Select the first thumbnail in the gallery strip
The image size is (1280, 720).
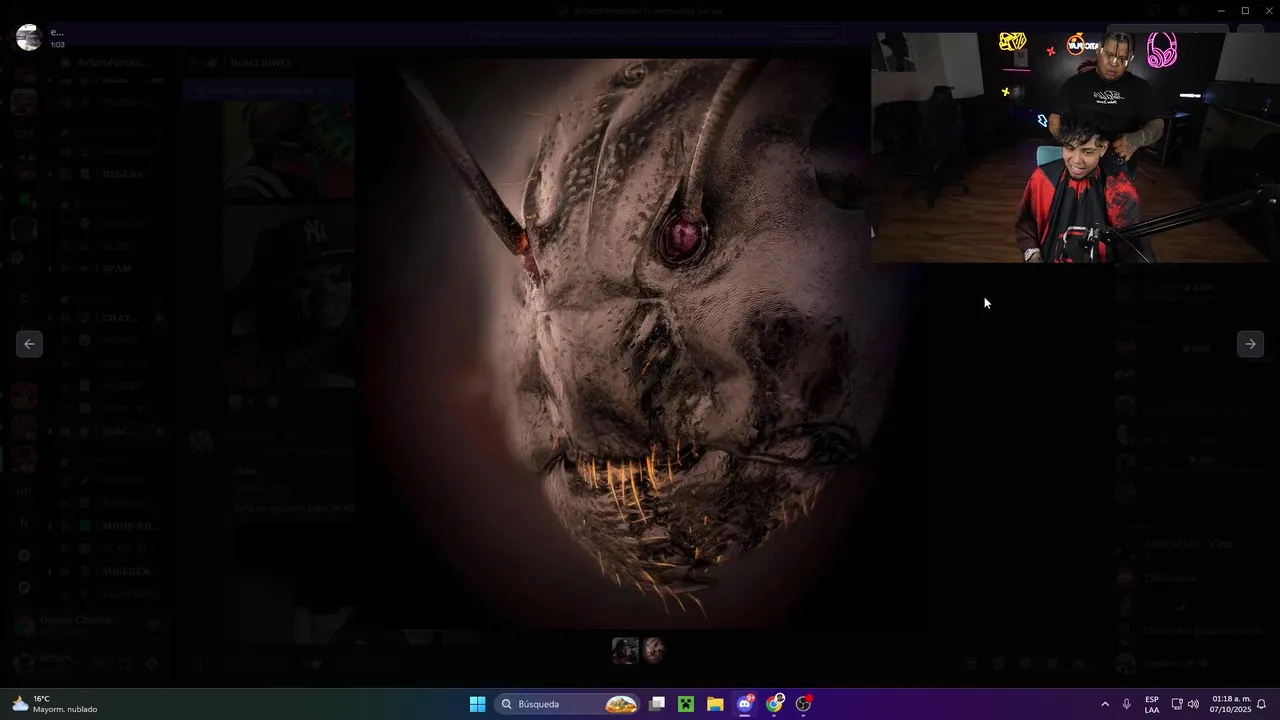click(x=625, y=651)
